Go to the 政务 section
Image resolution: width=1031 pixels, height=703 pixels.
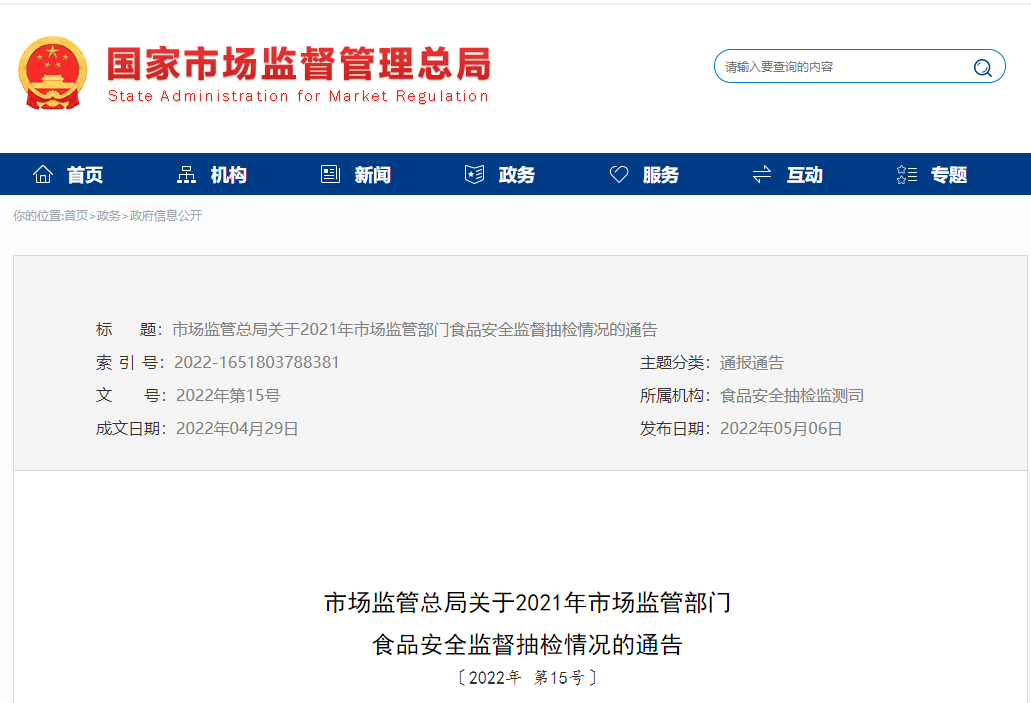point(517,175)
